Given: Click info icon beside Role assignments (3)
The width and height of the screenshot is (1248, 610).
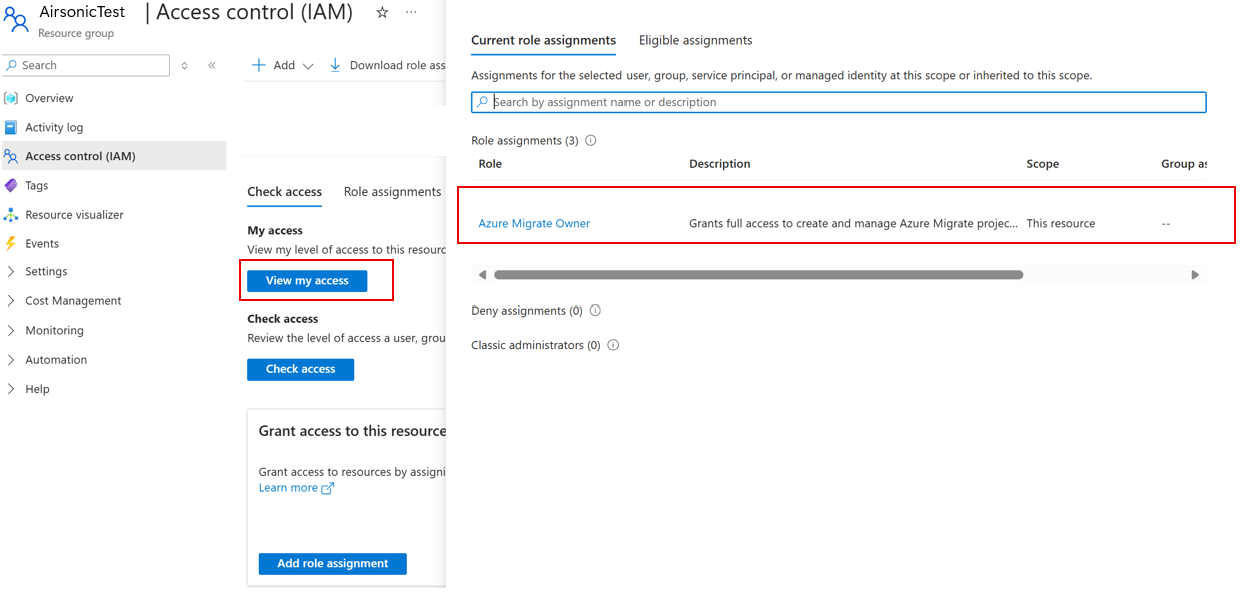Looking at the screenshot, I should click(x=590, y=141).
